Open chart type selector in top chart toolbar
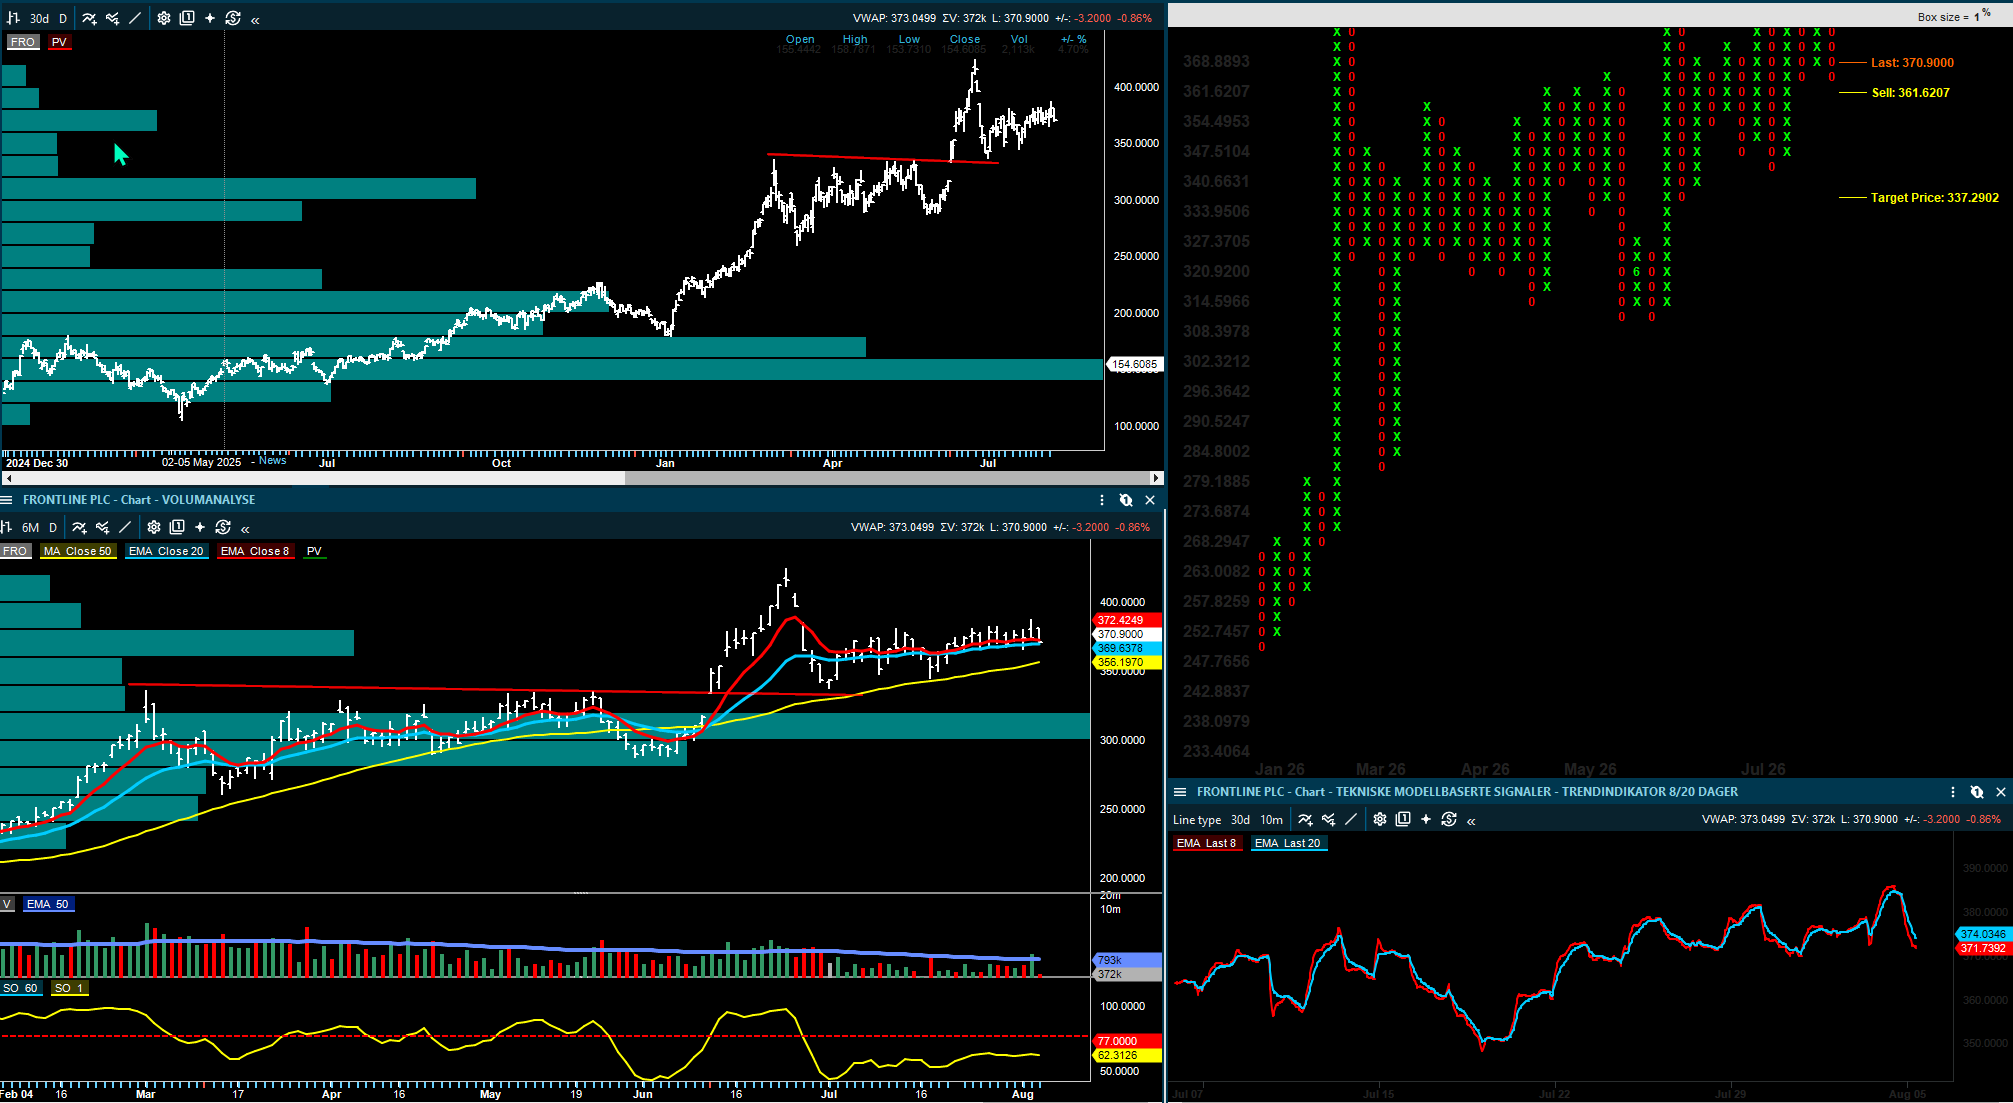2013x1103 pixels. pos(13,18)
